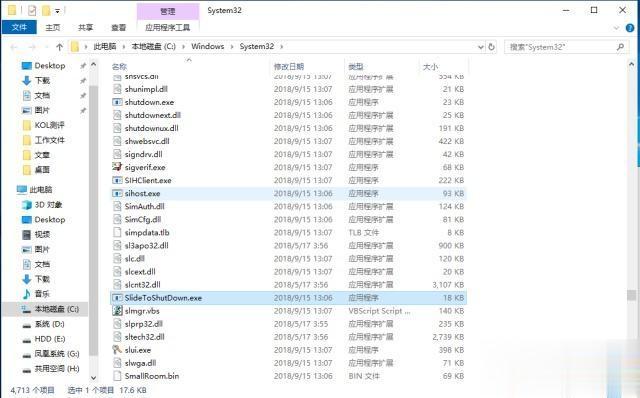Switch to the 共享 ribbon tab
This screenshot has height=398, width=640.
85,27
